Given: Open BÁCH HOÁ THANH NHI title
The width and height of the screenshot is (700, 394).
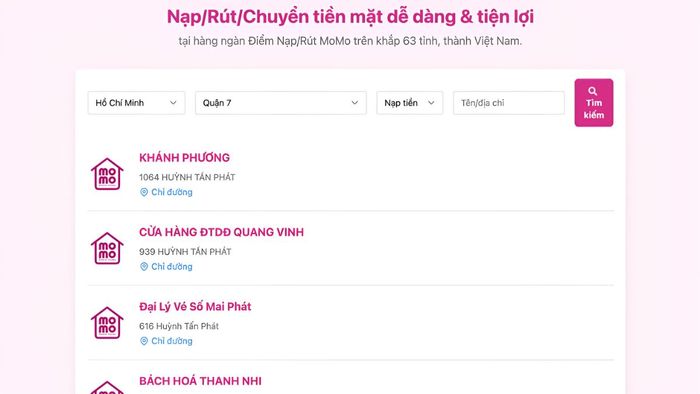Looking at the screenshot, I should (x=200, y=381).
